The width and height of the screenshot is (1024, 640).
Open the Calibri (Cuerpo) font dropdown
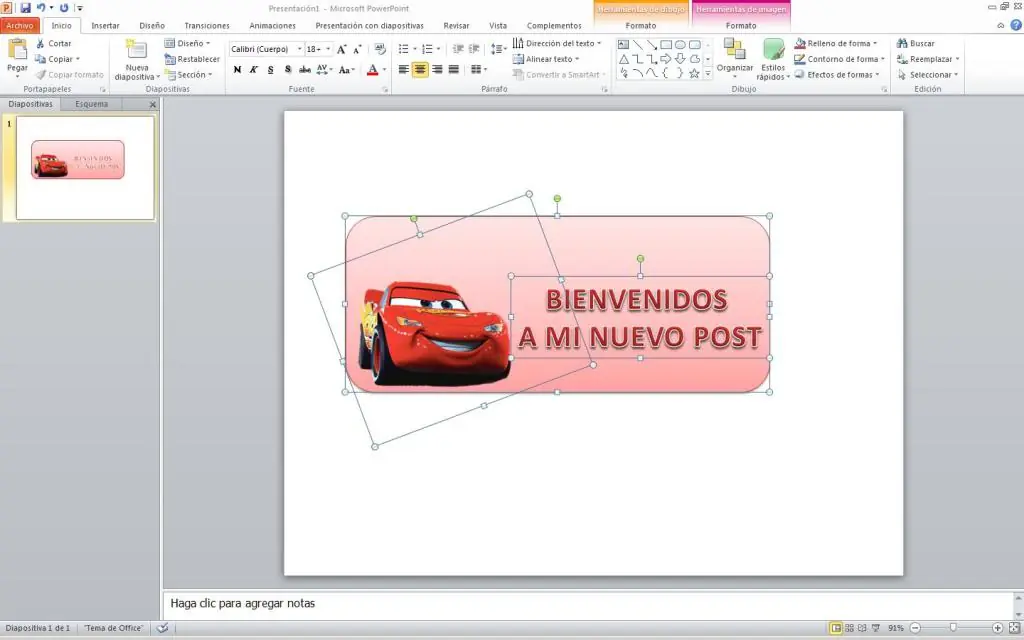pos(299,49)
